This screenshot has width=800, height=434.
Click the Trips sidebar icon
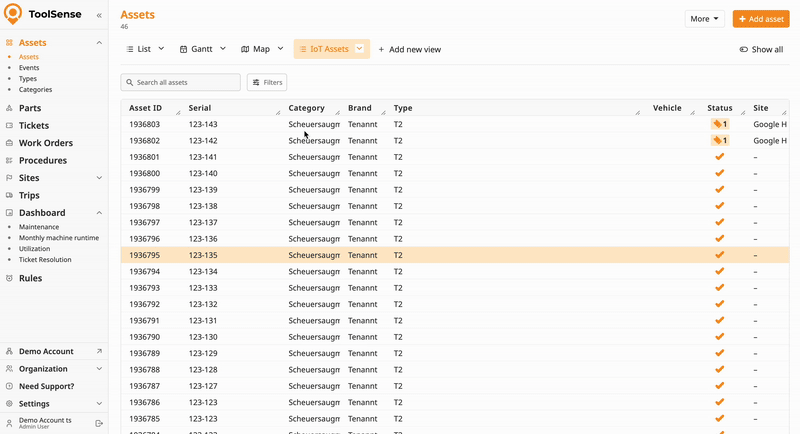(9, 195)
